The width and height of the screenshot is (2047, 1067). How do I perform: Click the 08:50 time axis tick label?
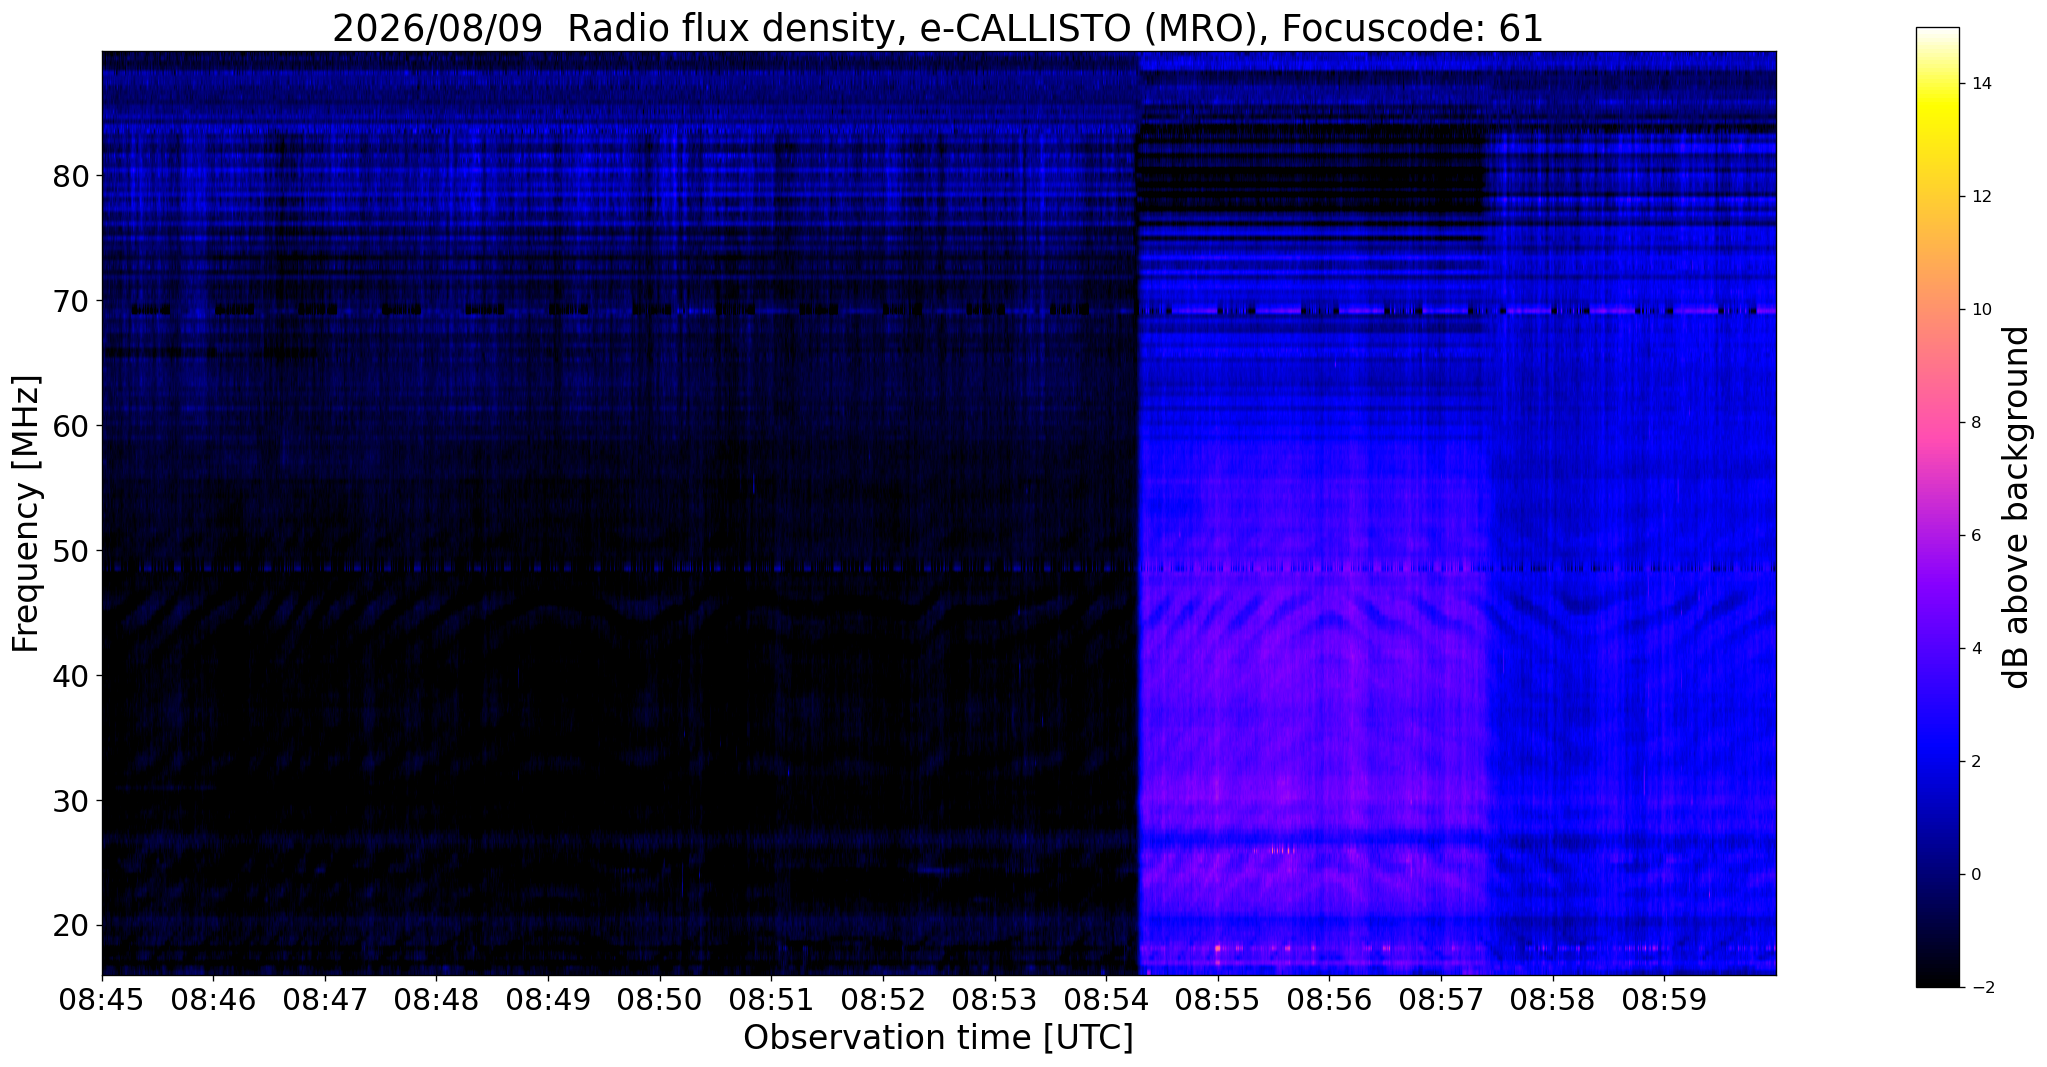pyautogui.click(x=660, y=1001)
